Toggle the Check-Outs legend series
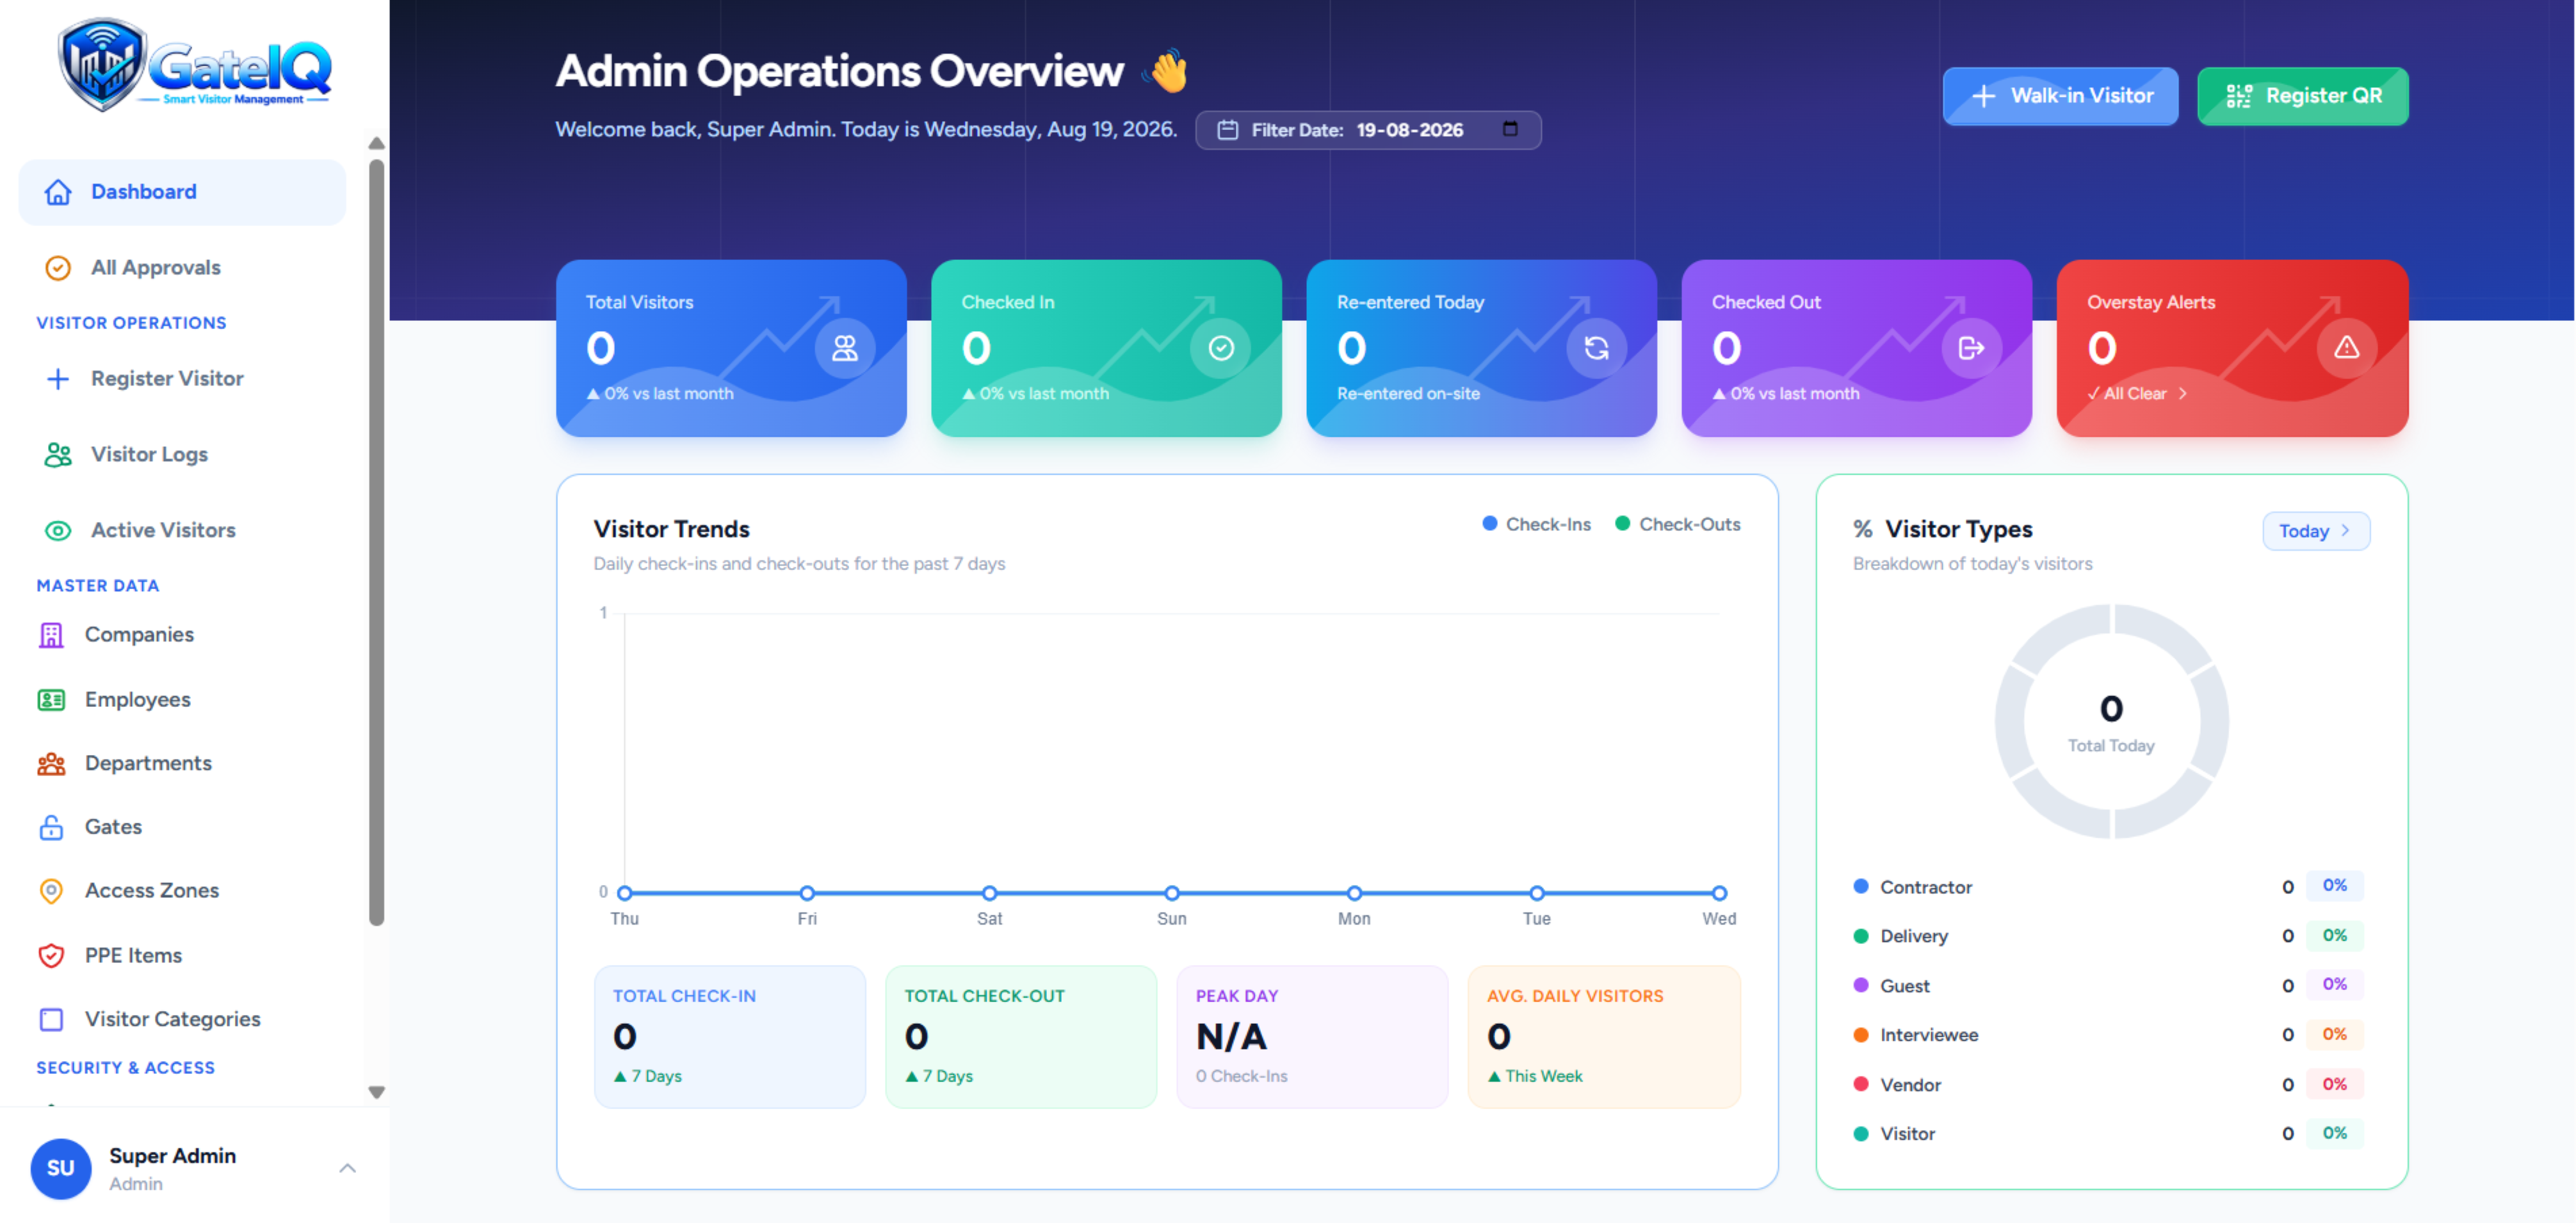 [x=1677, y=525]
